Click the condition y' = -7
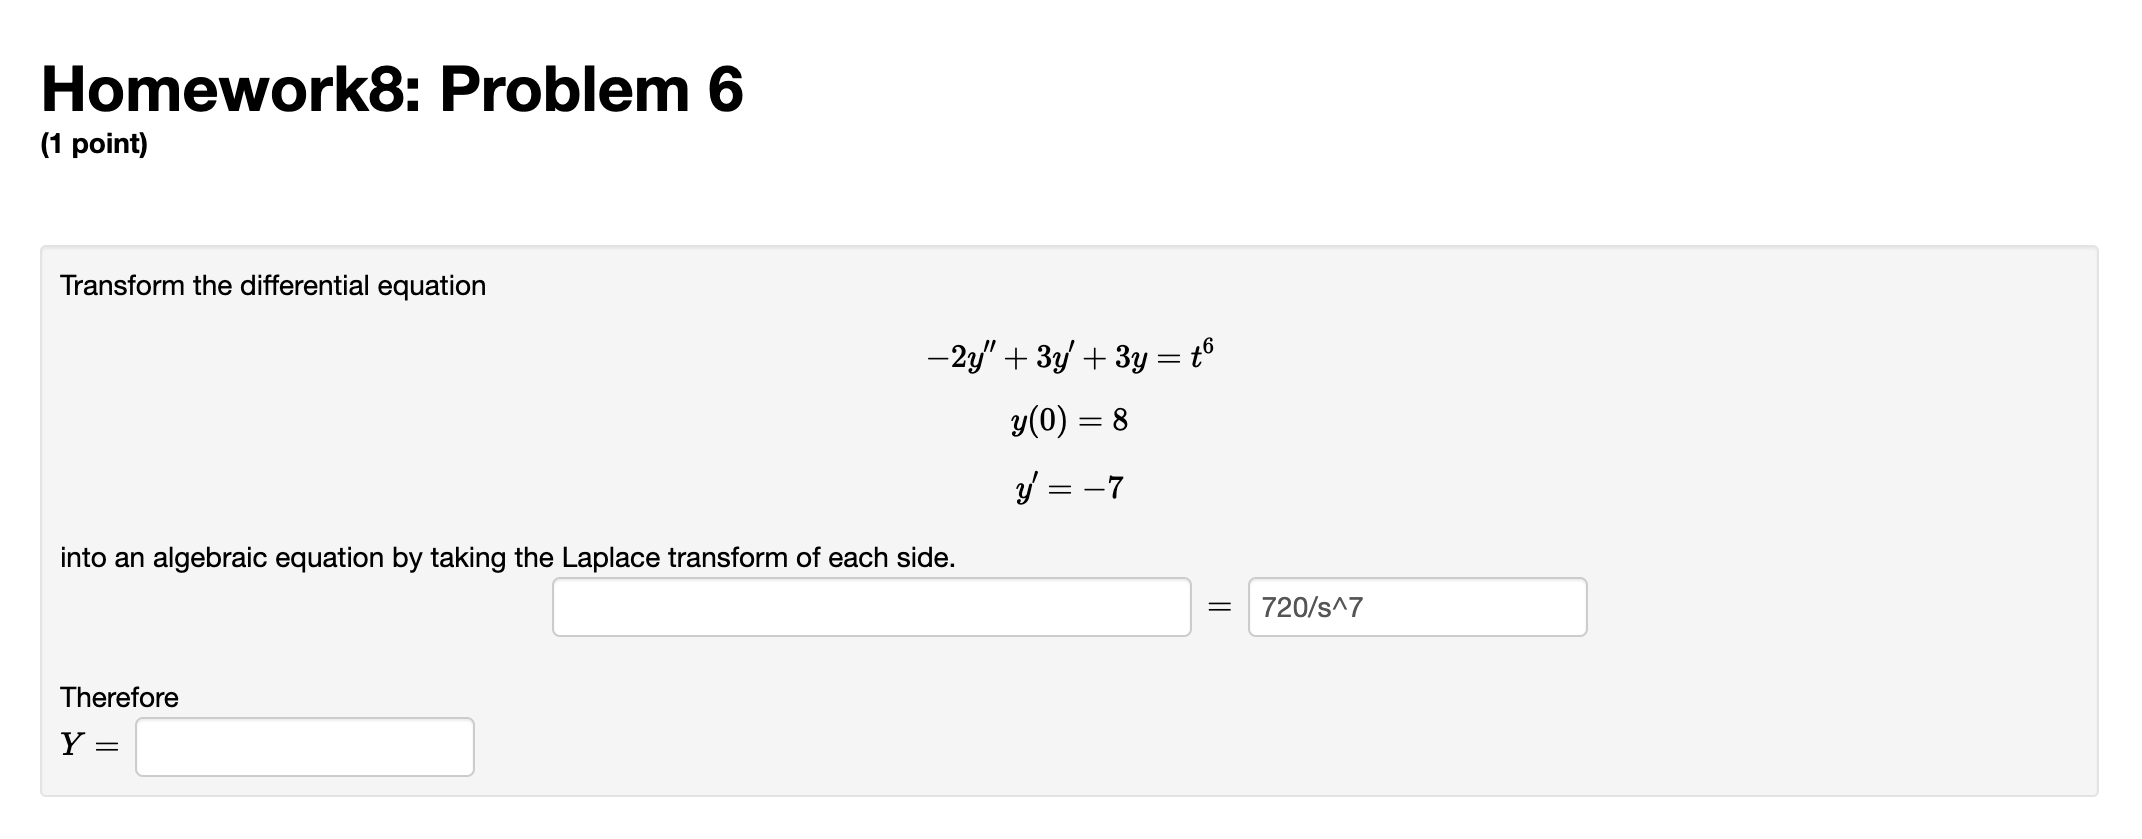 [x=1068, y=487]
